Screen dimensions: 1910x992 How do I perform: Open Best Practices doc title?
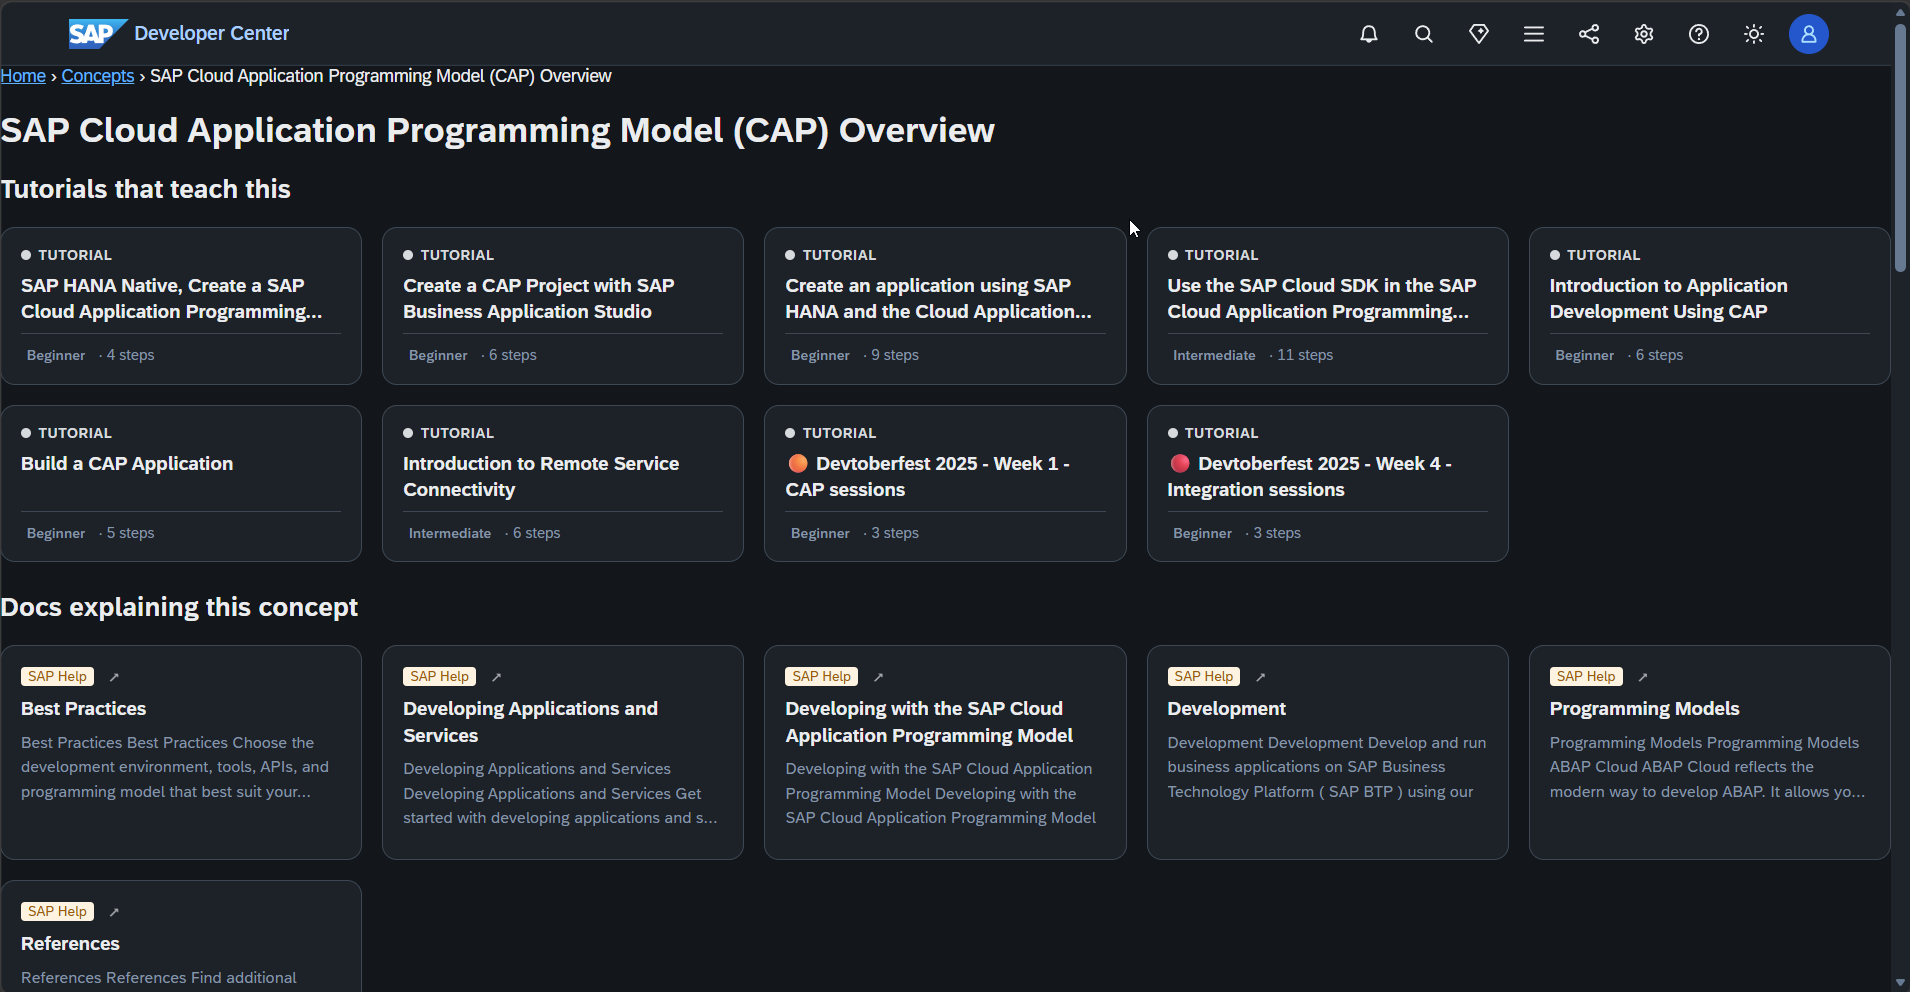84,709
